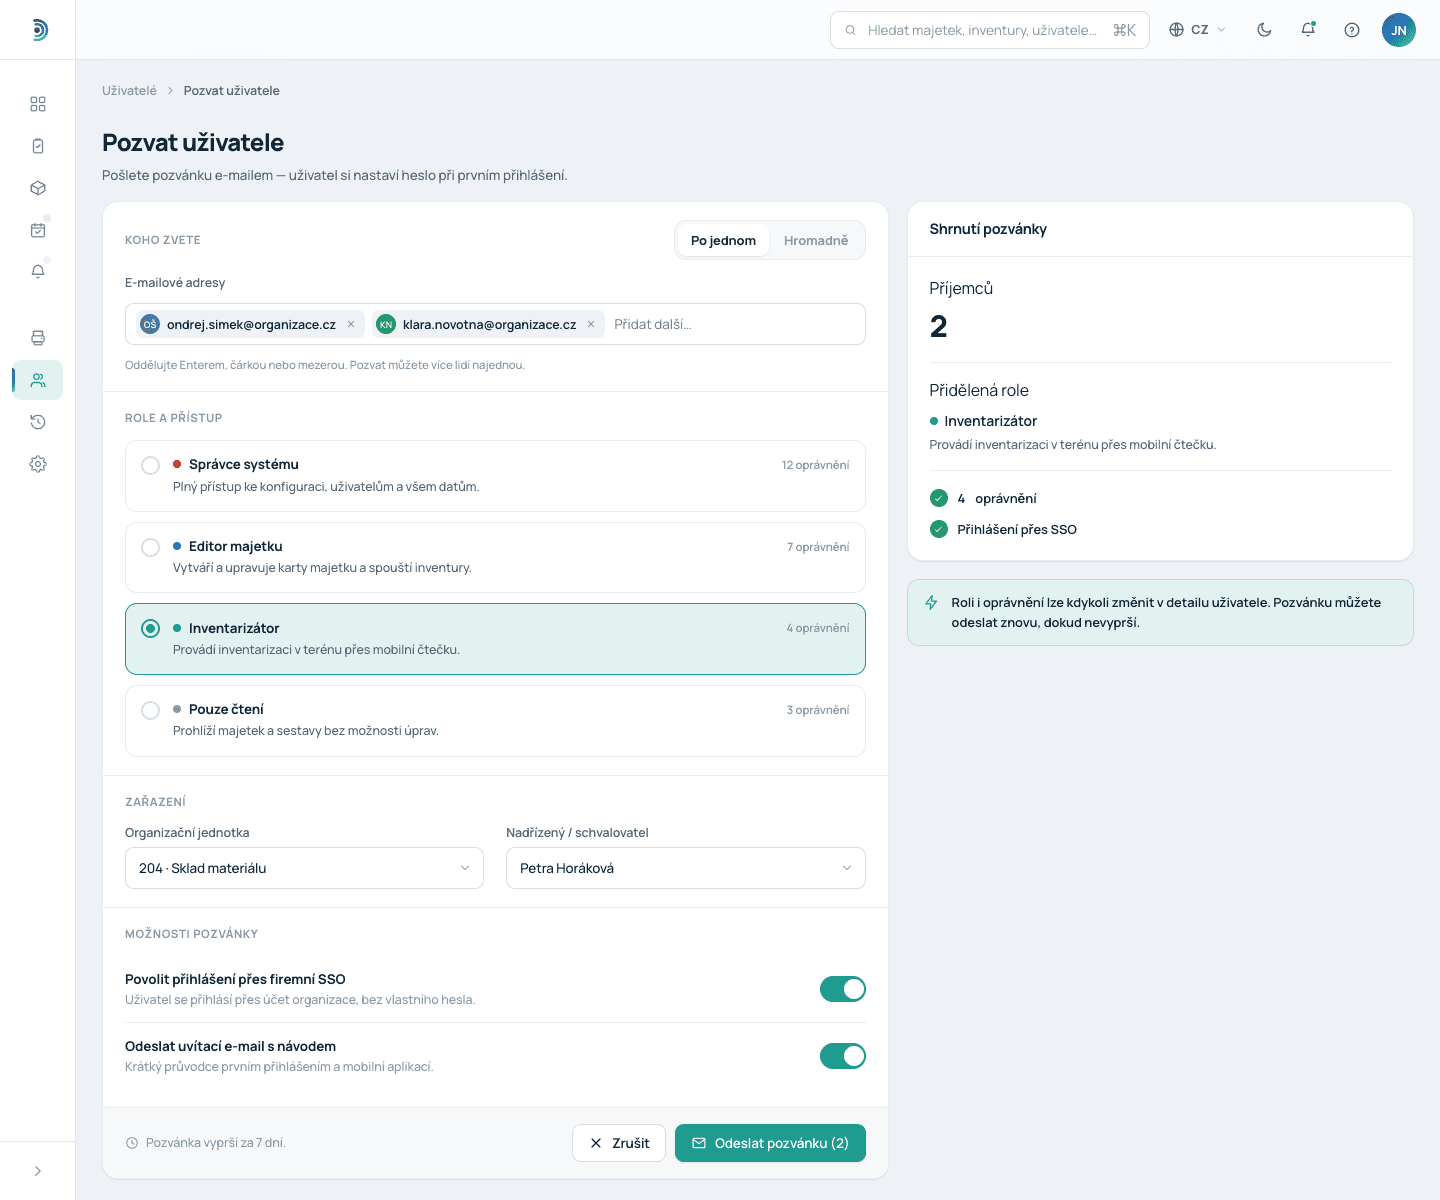Open the CZ language dropdown

tap(1197, 30)
